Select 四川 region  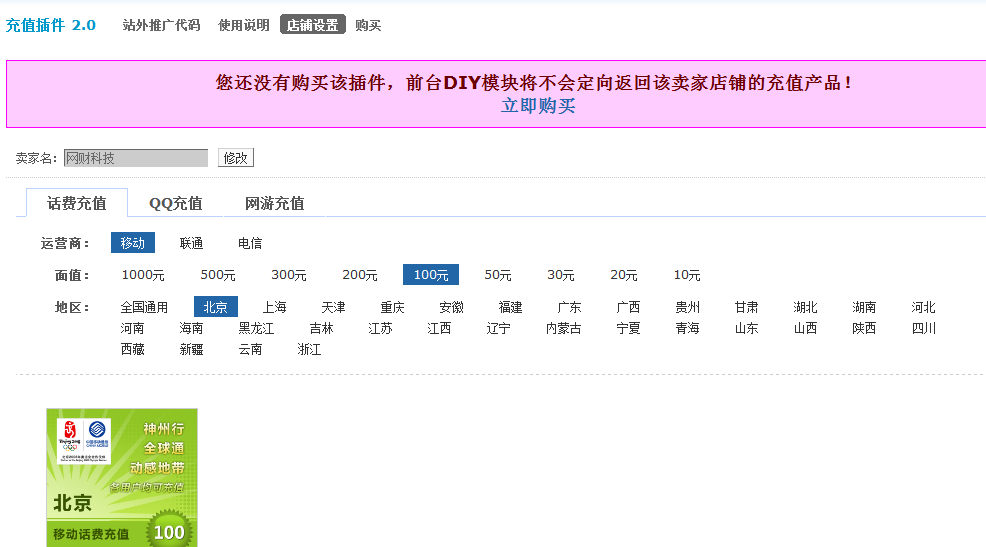[x=923, y=328]
